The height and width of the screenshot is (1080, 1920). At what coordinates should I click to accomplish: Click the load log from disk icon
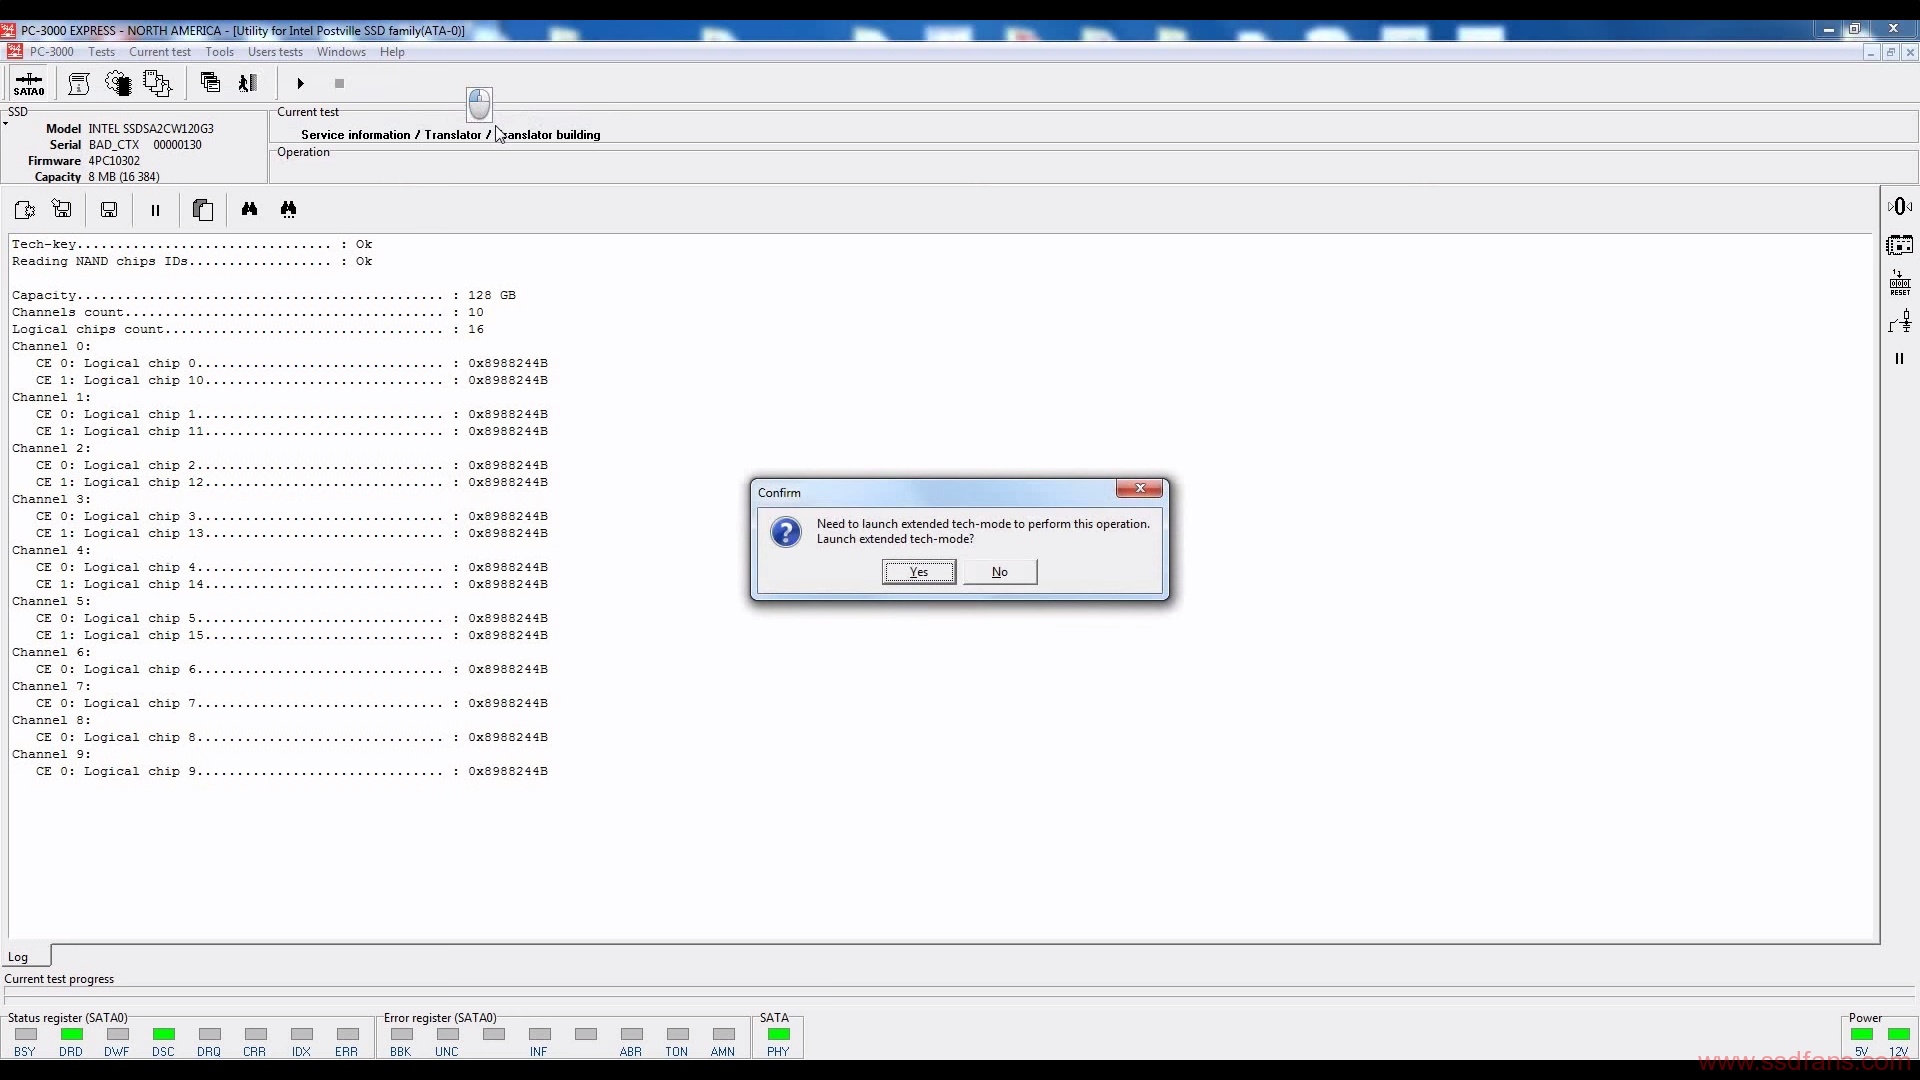point(62,209)
